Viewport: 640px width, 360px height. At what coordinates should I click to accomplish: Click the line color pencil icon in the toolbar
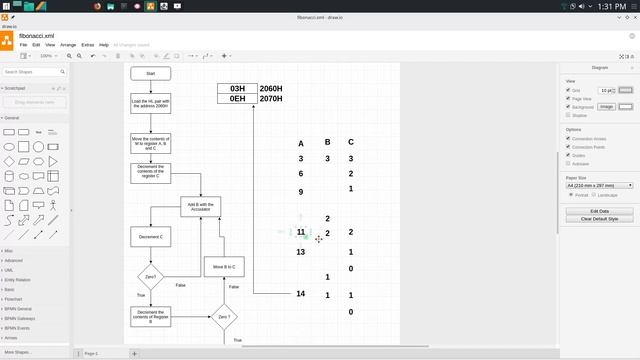[x=166, y=56]
